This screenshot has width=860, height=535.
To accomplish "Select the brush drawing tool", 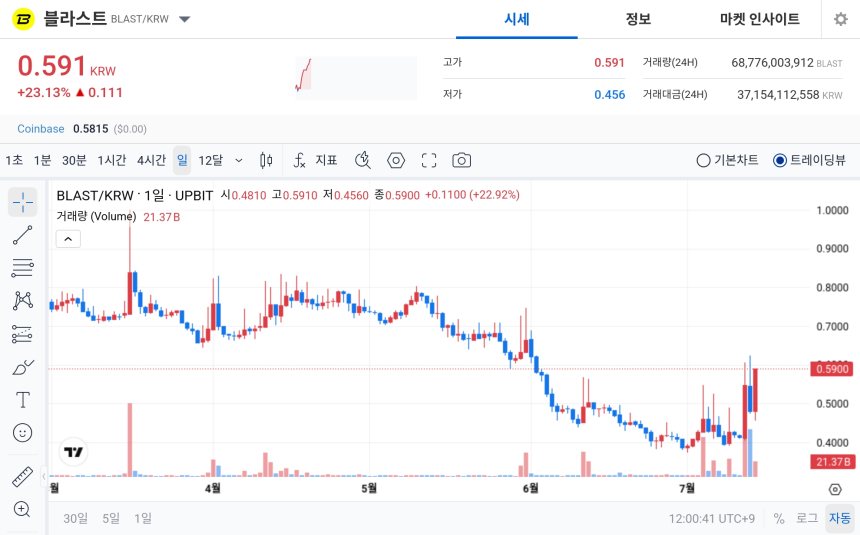I will pos(22,367).
